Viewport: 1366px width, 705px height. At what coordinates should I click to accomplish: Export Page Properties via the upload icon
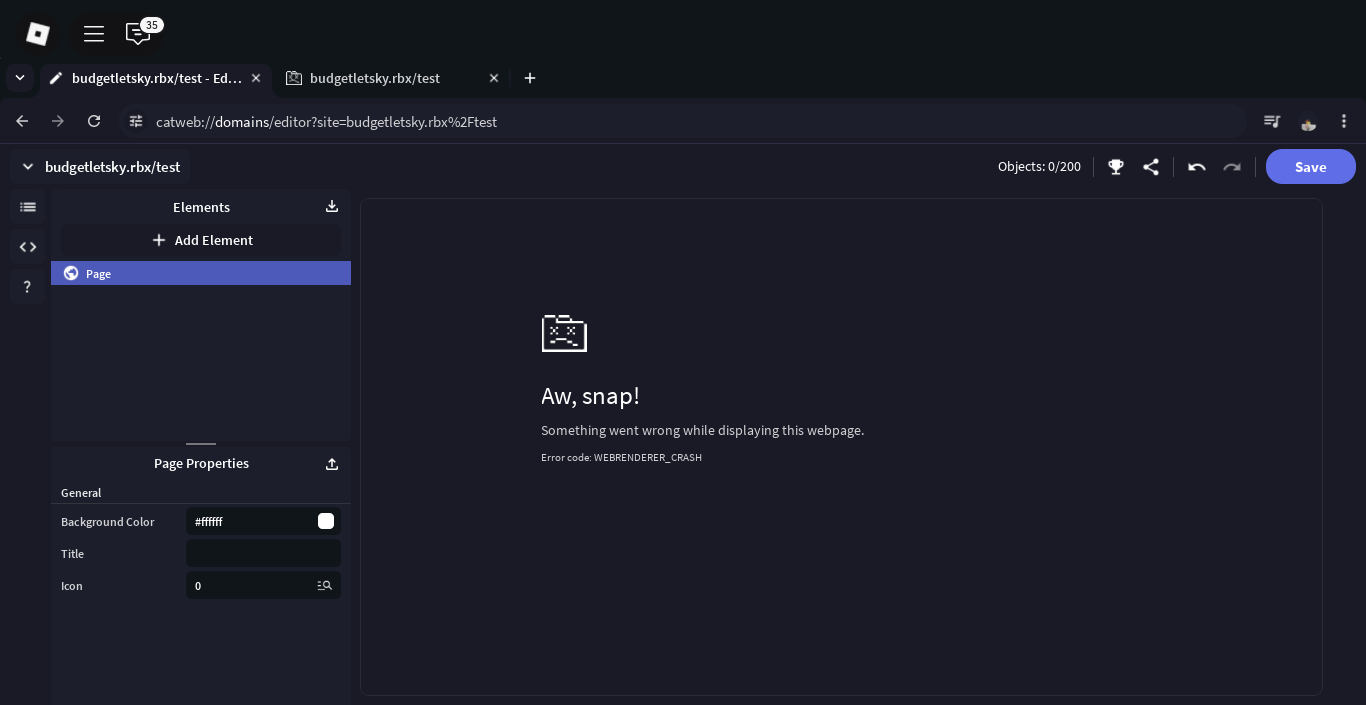click(331, 464)
